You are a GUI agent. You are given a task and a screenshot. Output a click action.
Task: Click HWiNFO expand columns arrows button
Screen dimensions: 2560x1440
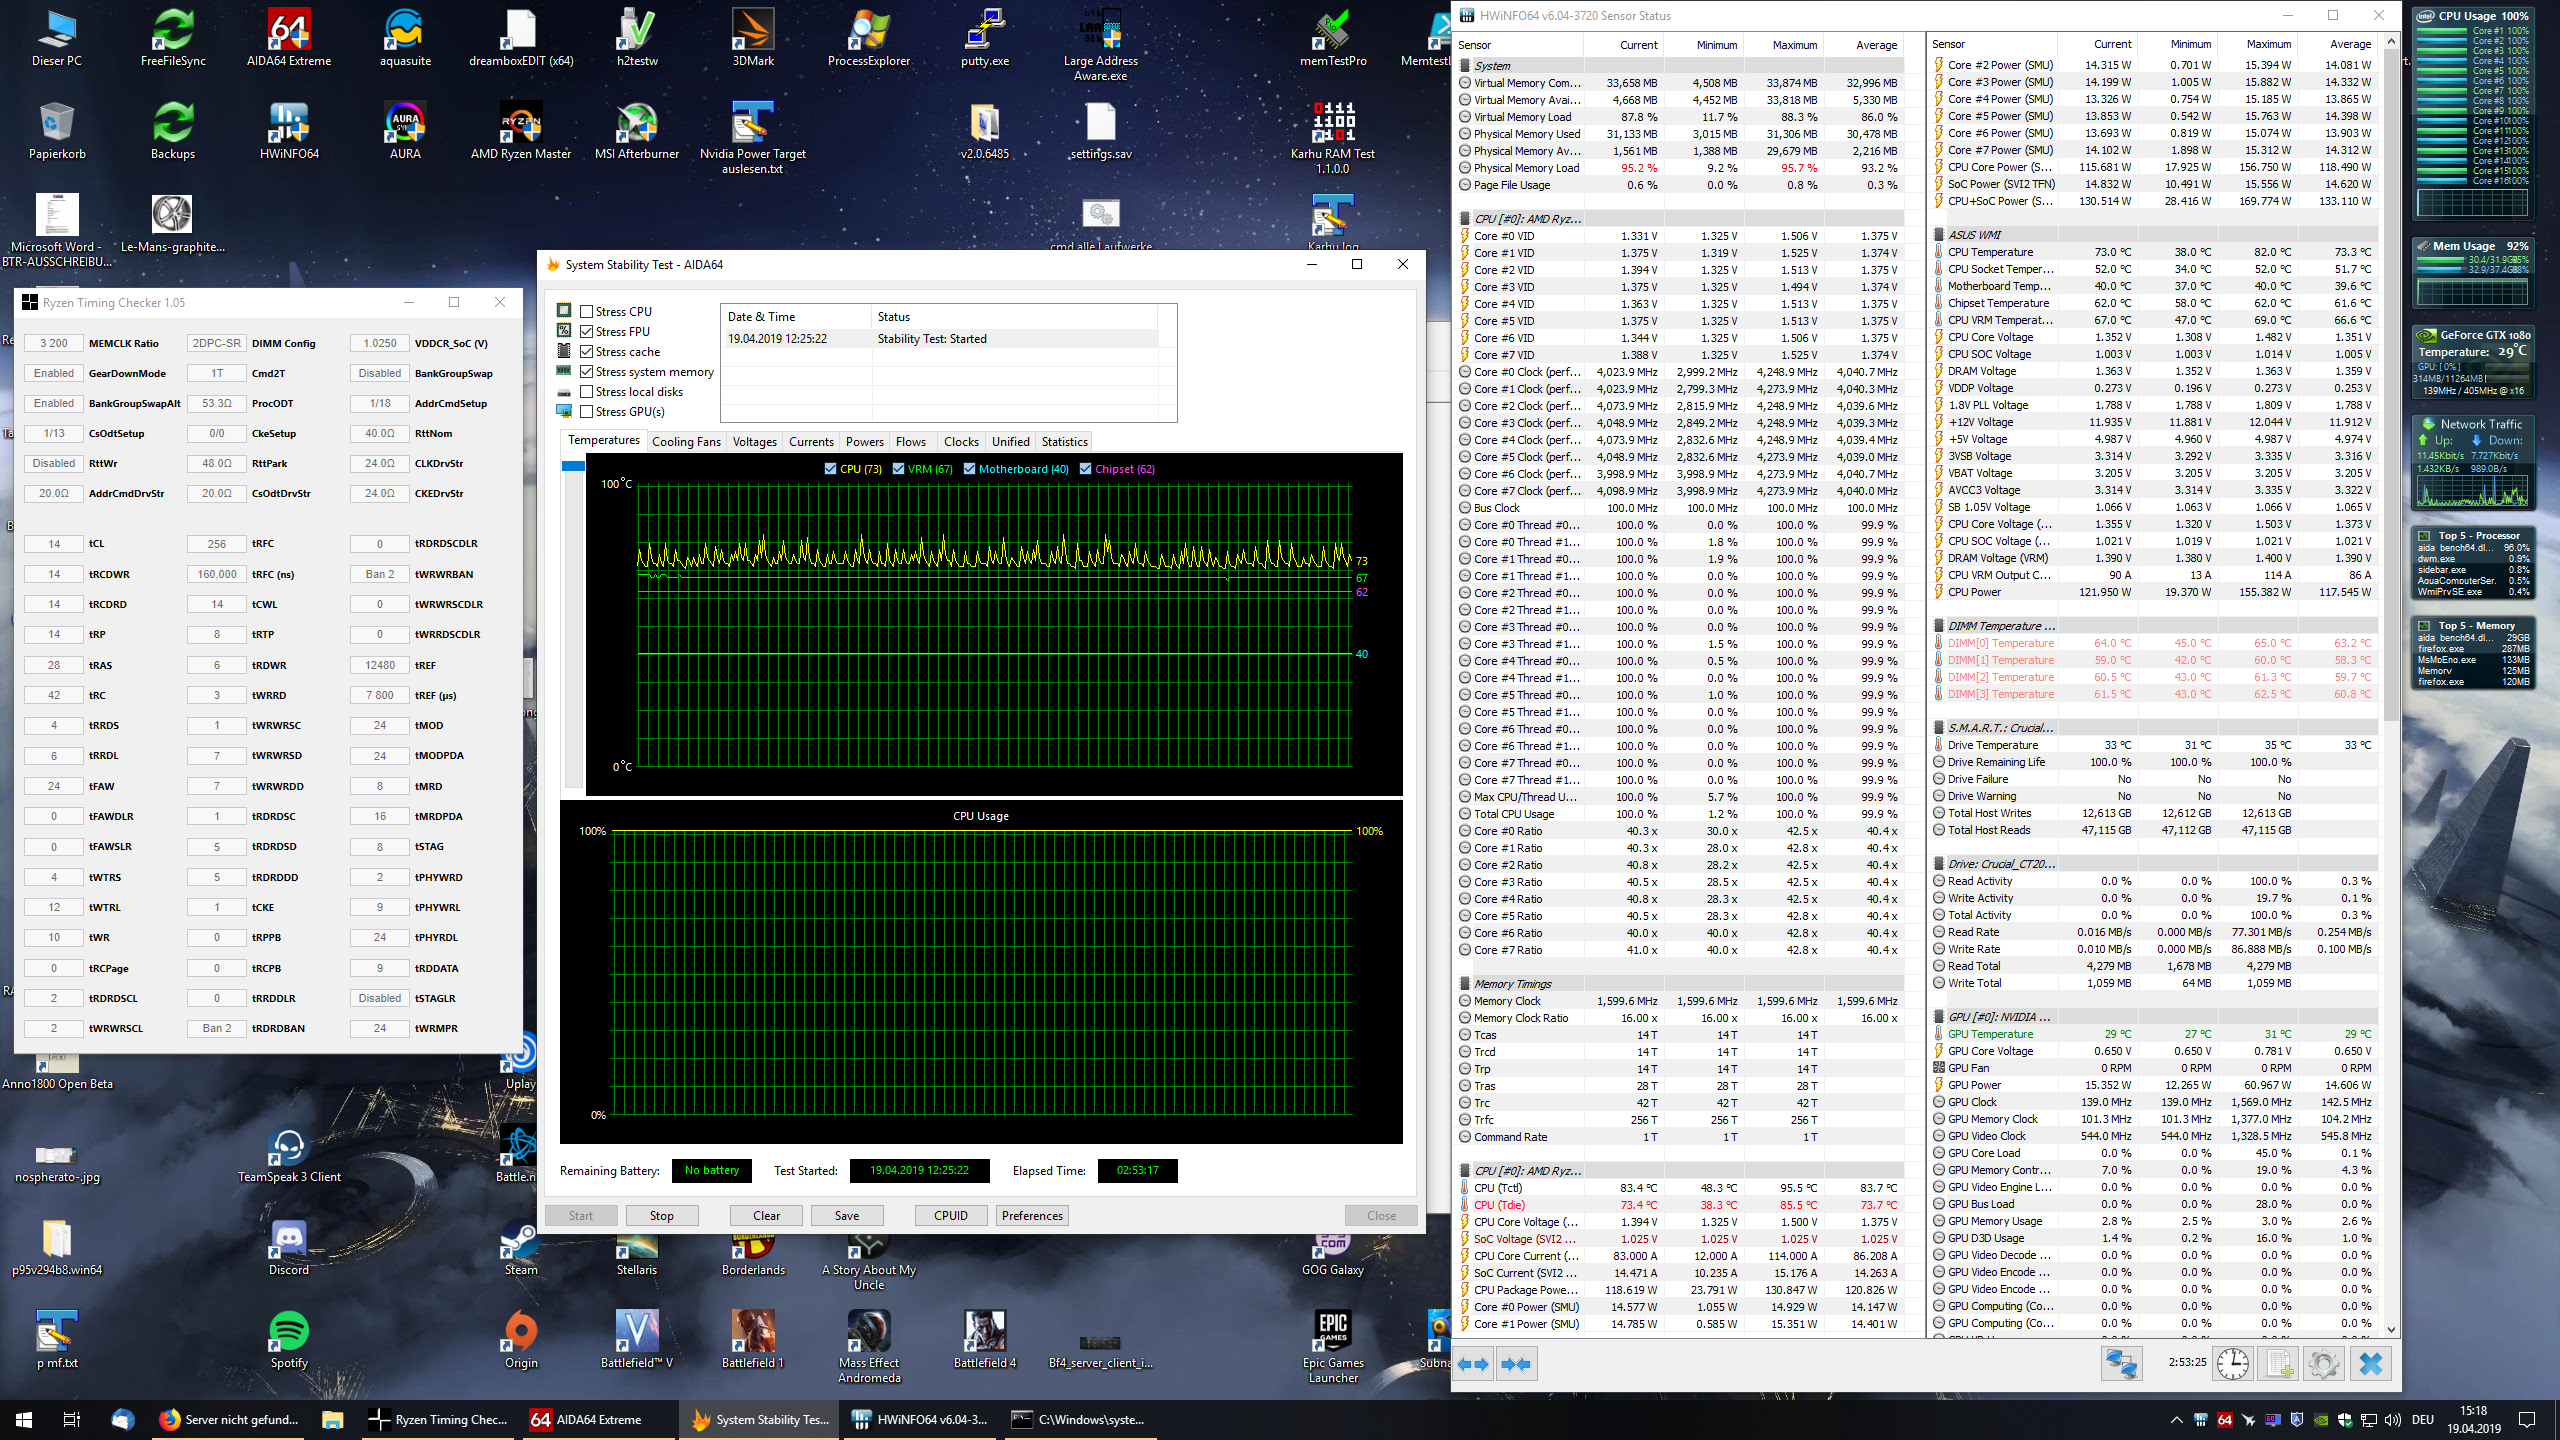[1473, 1364]
